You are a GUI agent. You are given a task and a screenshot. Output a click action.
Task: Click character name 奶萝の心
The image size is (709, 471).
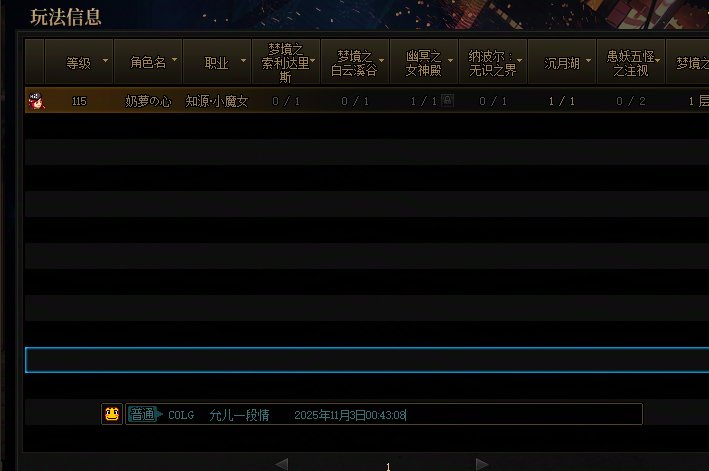pyautogui.click(x=148, y=101)
